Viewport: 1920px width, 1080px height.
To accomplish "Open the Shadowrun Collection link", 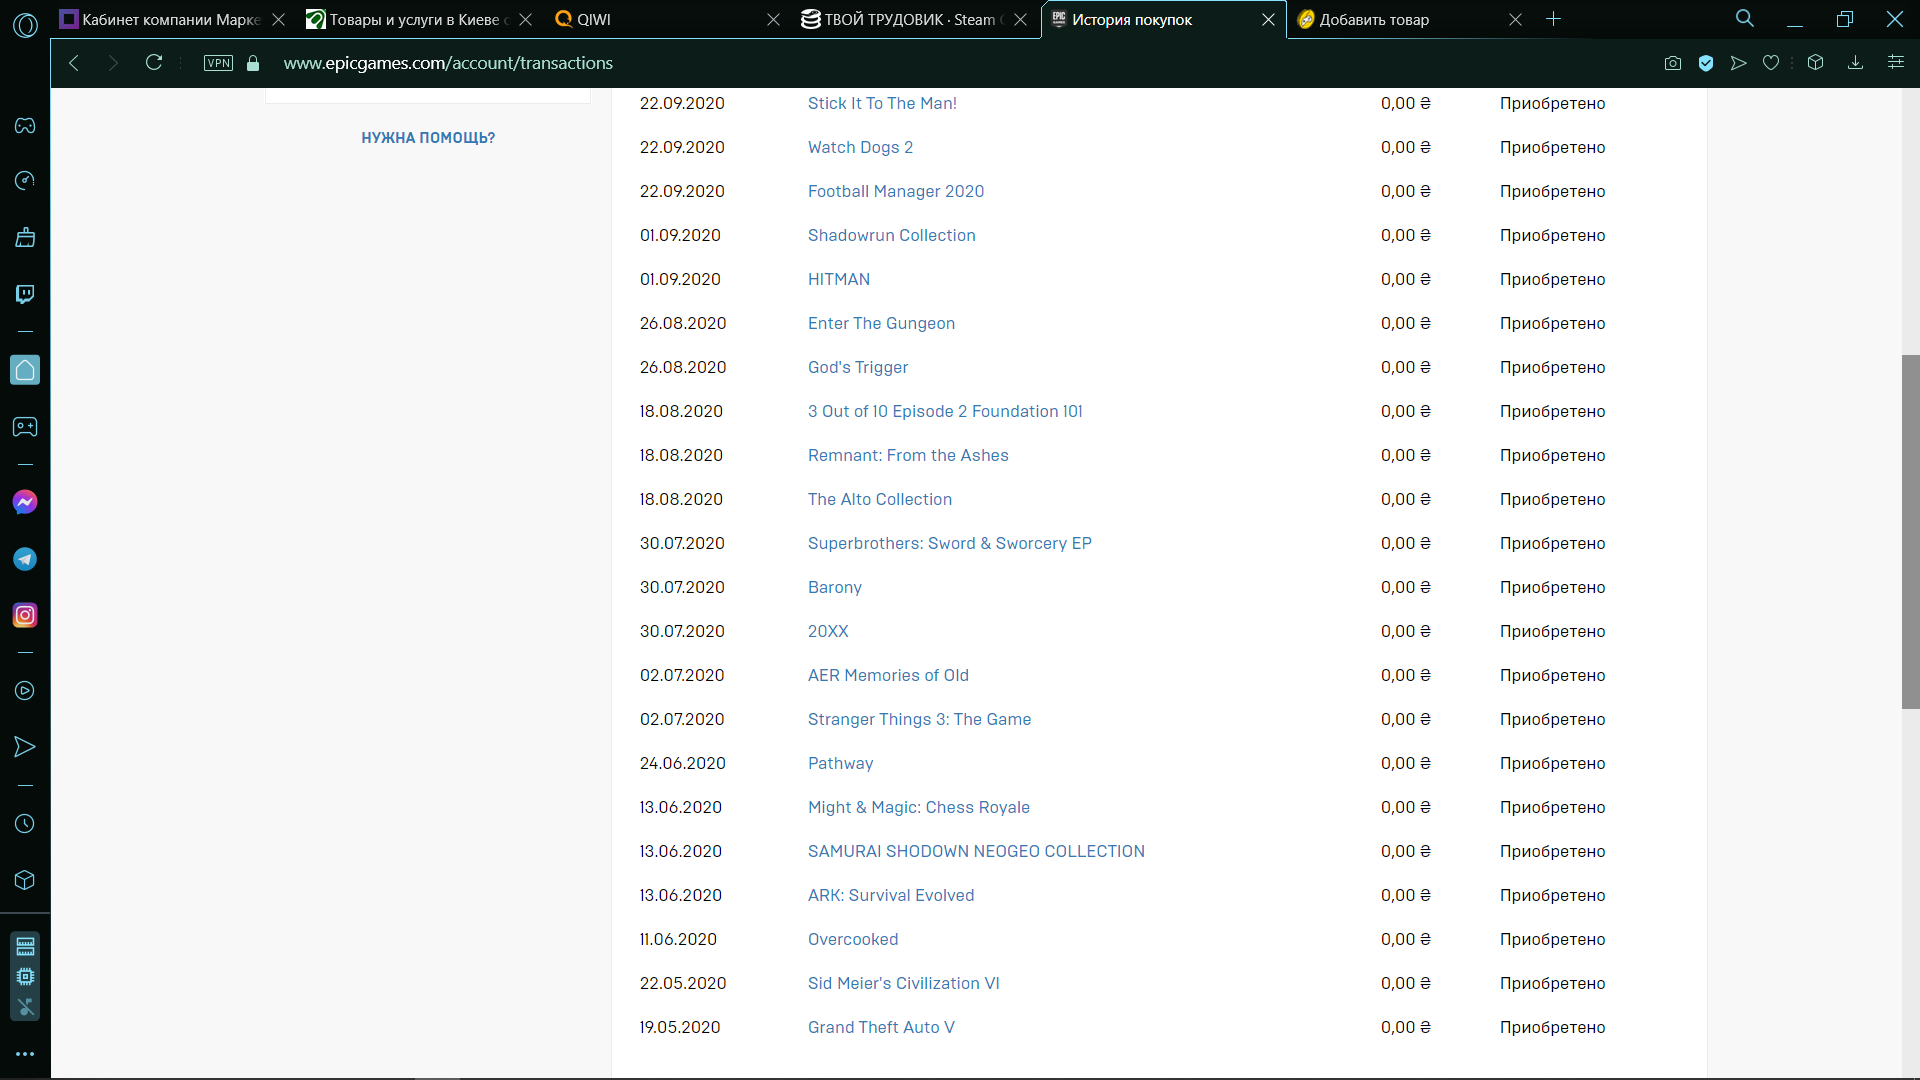I will click(x=892, y=235).
